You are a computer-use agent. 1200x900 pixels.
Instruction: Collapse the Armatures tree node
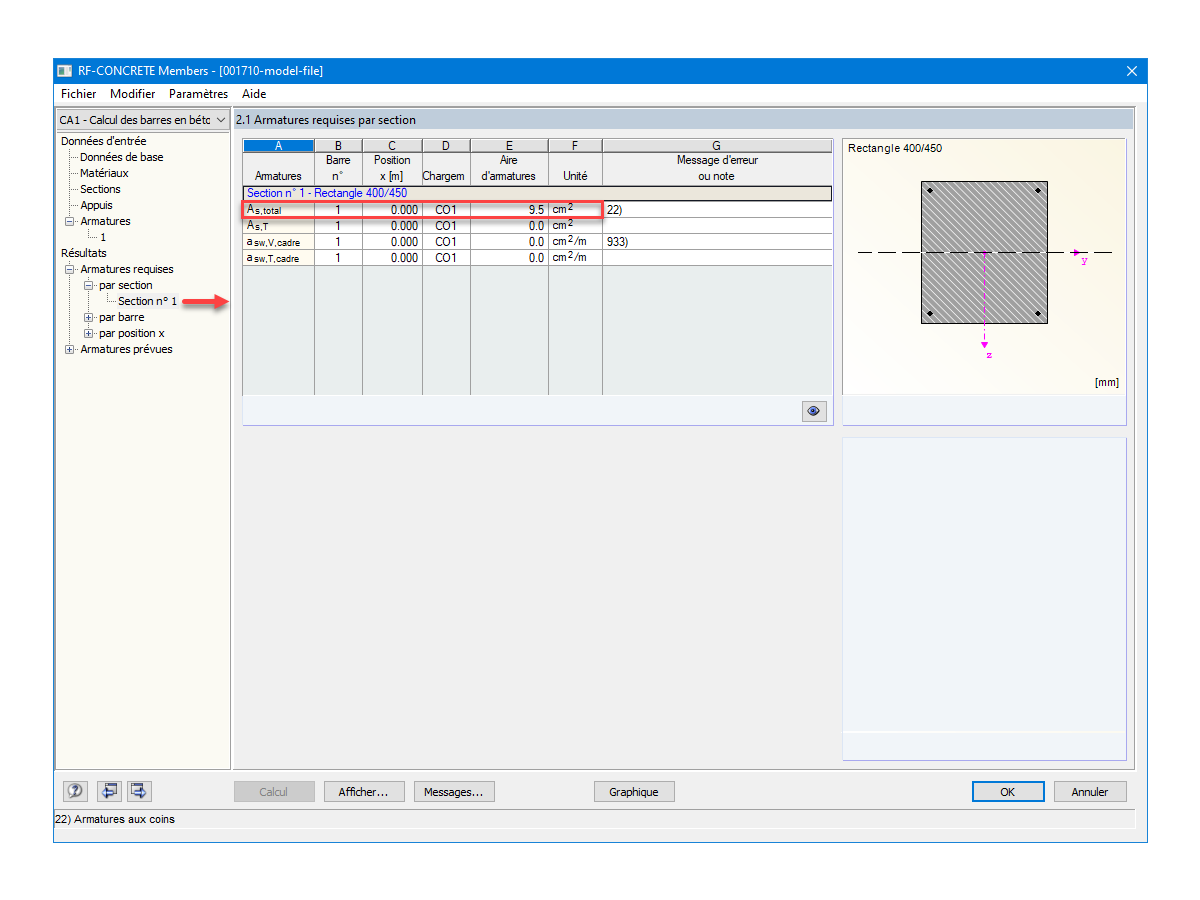pyautogui.click(x=70, y=221)
